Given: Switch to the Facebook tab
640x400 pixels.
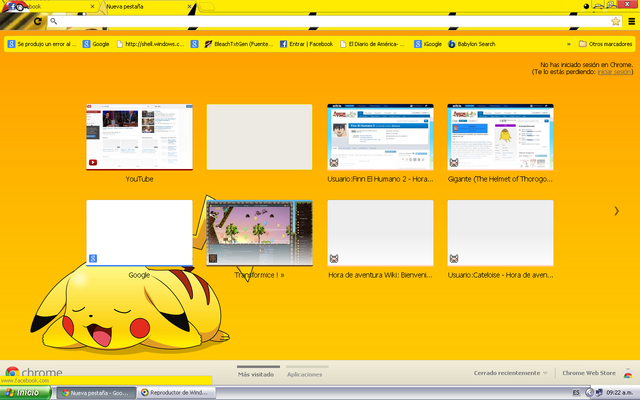Looking at the screenshot, I should point(49,7).
